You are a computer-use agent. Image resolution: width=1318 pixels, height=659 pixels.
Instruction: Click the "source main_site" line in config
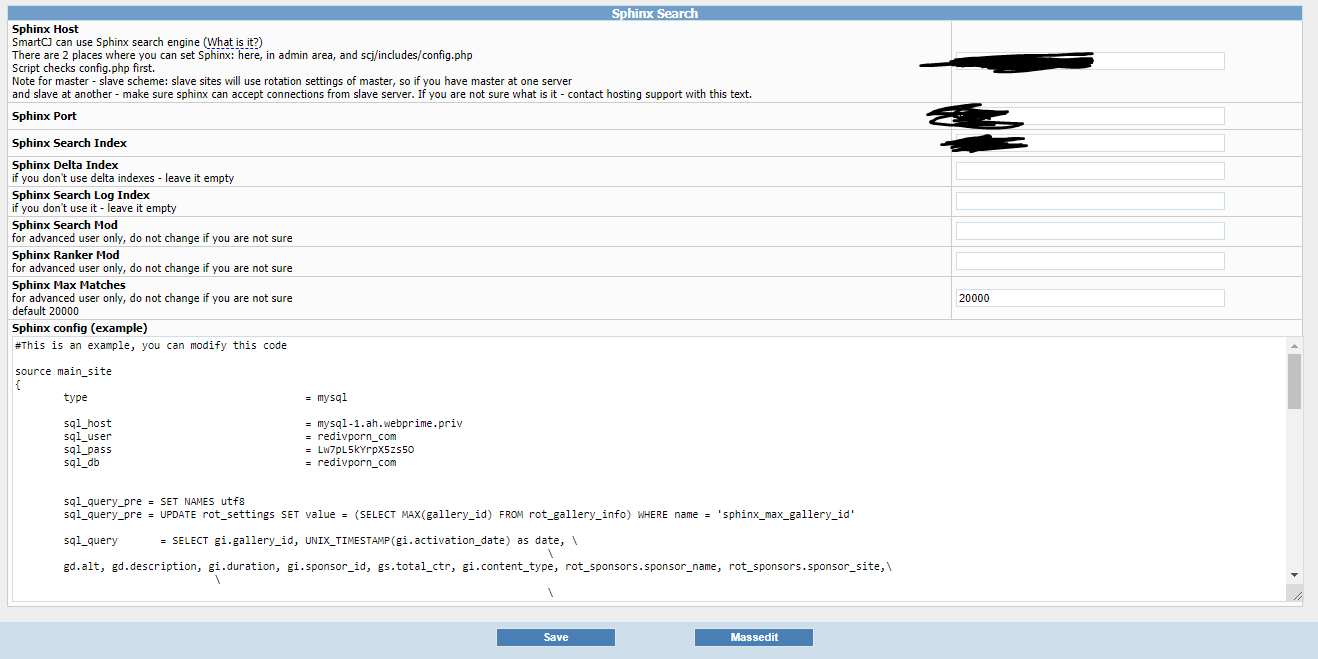pyautogui.click(x=64, y=371)
